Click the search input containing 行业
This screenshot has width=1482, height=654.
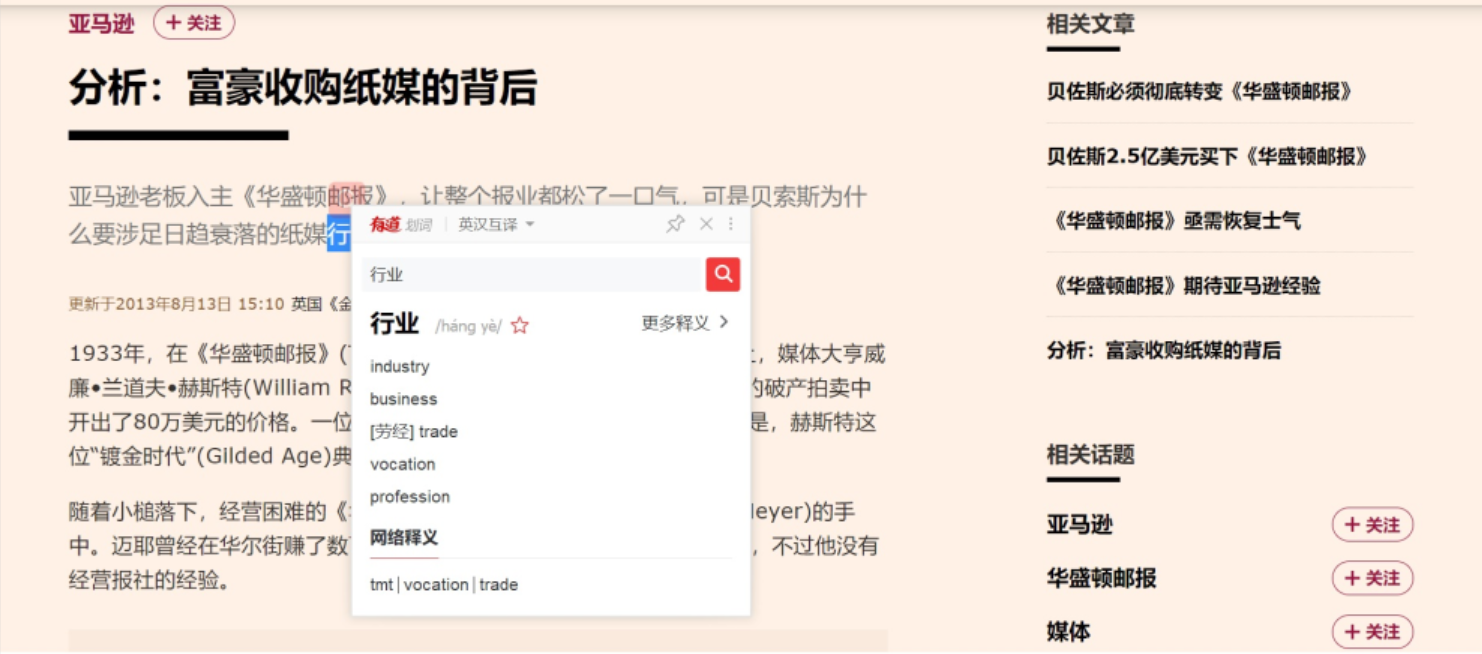(x=530, y=274)
